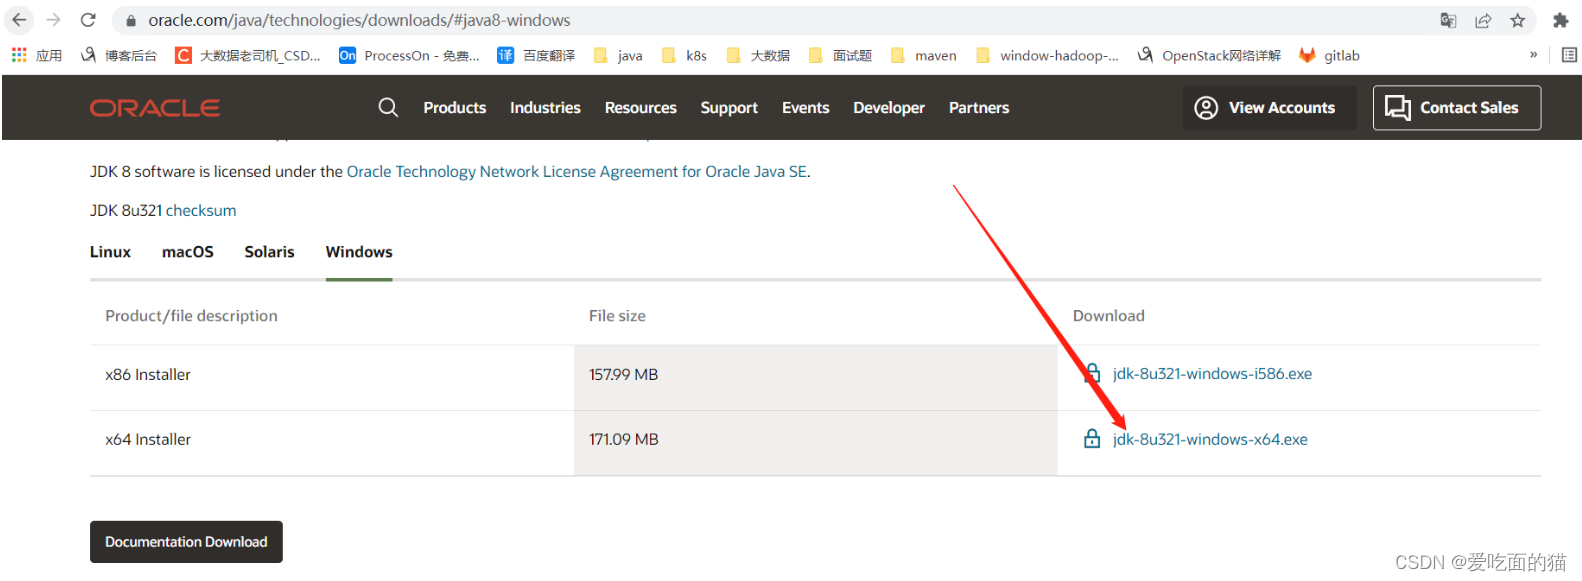Open the 面试题 bookmarks folder
Viewport: 1582px width, 581px height.
840,55
